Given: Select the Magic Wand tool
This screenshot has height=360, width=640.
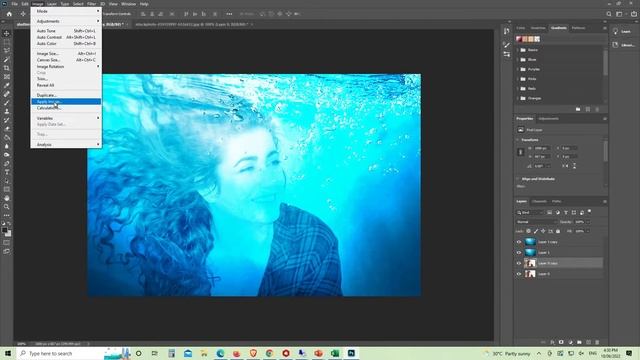Looking at the screenshot, I should tap(7, 59).
